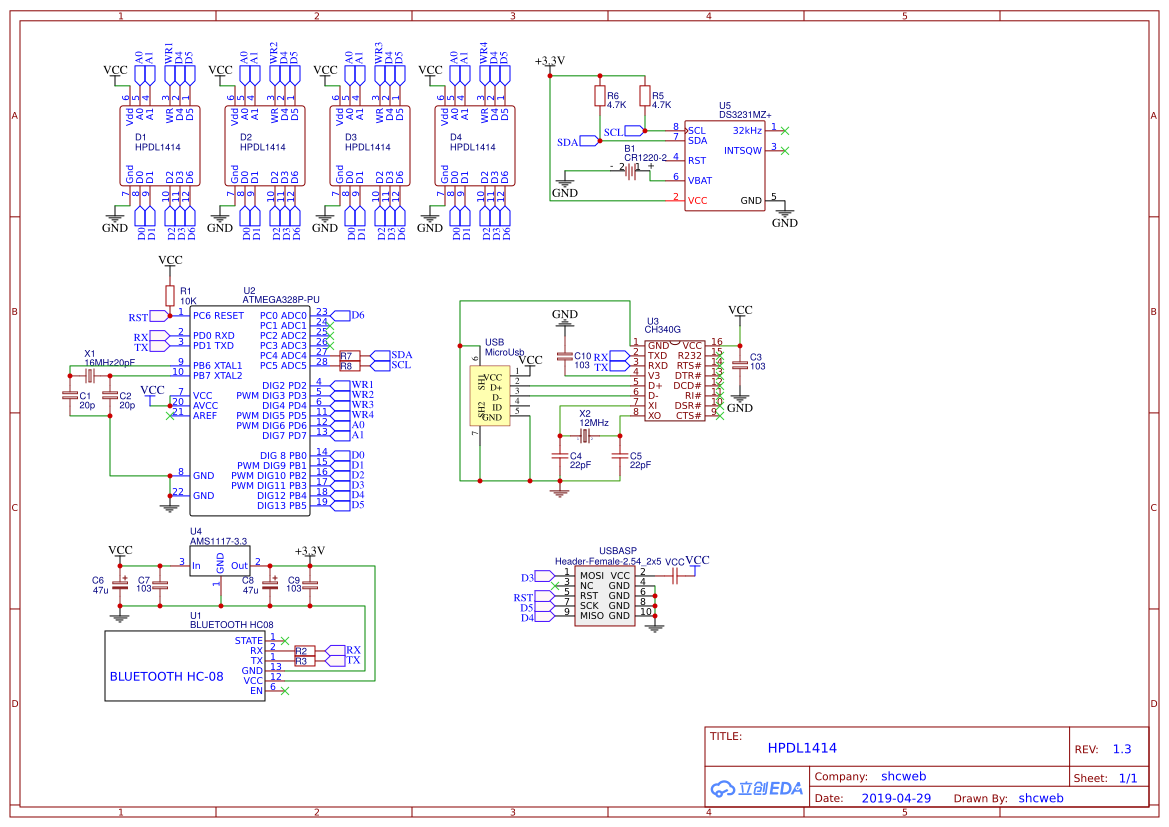Click resistor R5 4.7K symbol

[645, 96]
